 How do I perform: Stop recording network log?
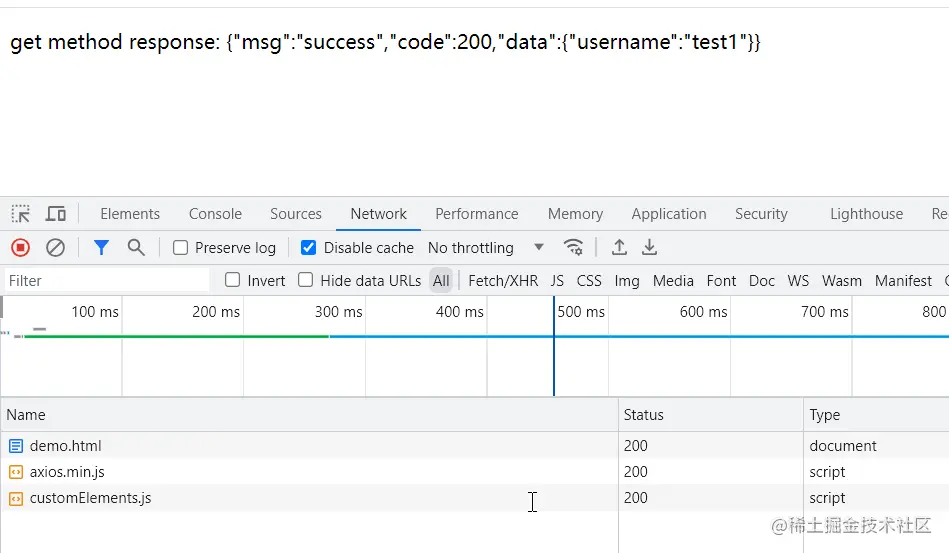click(x=21, y=247)
